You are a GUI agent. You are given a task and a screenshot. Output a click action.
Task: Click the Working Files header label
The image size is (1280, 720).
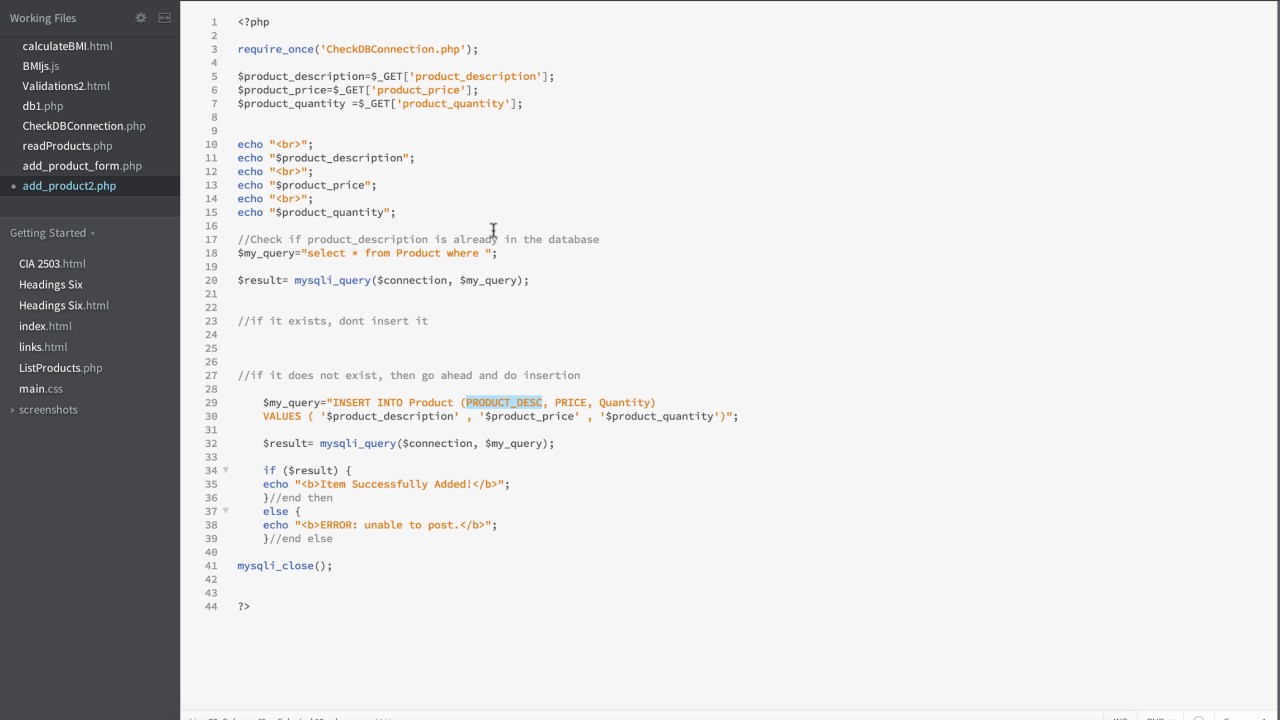[43, 18]
